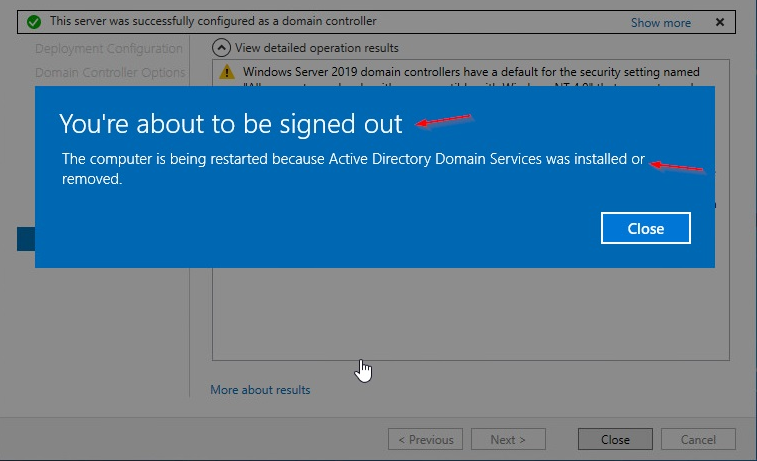Click Close in the blue sign-out dialog
The height and width of the screenshot is (461, 757).
(645, 228)
